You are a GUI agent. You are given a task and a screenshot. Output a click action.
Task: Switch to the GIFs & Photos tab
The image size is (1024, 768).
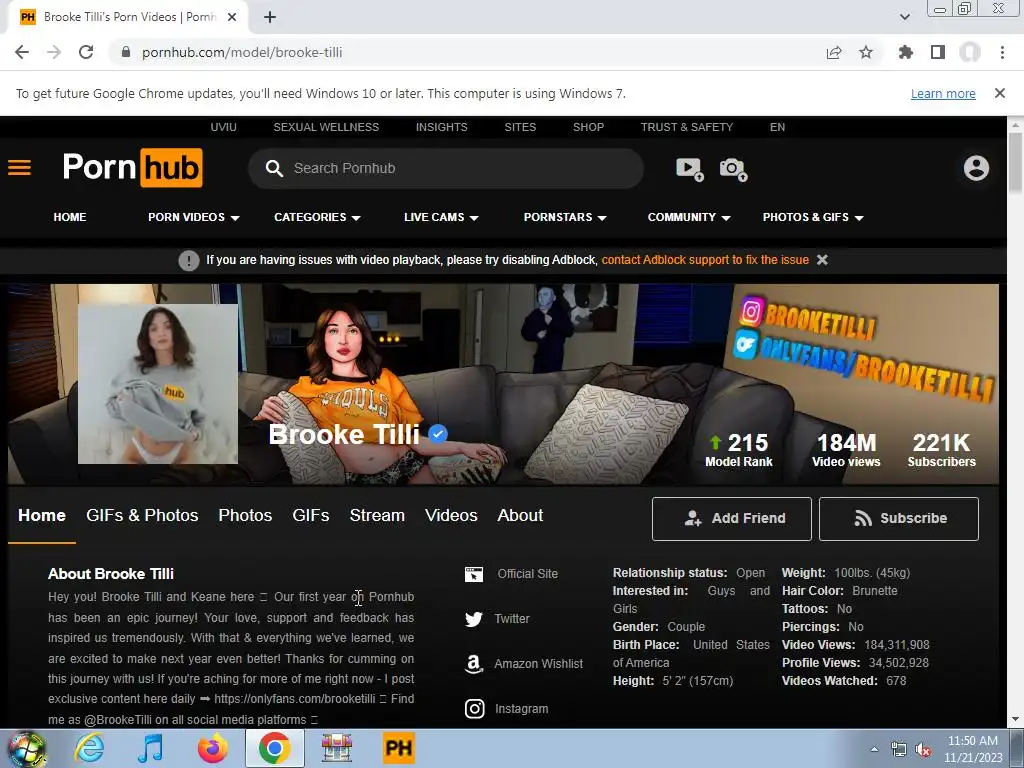142,515
